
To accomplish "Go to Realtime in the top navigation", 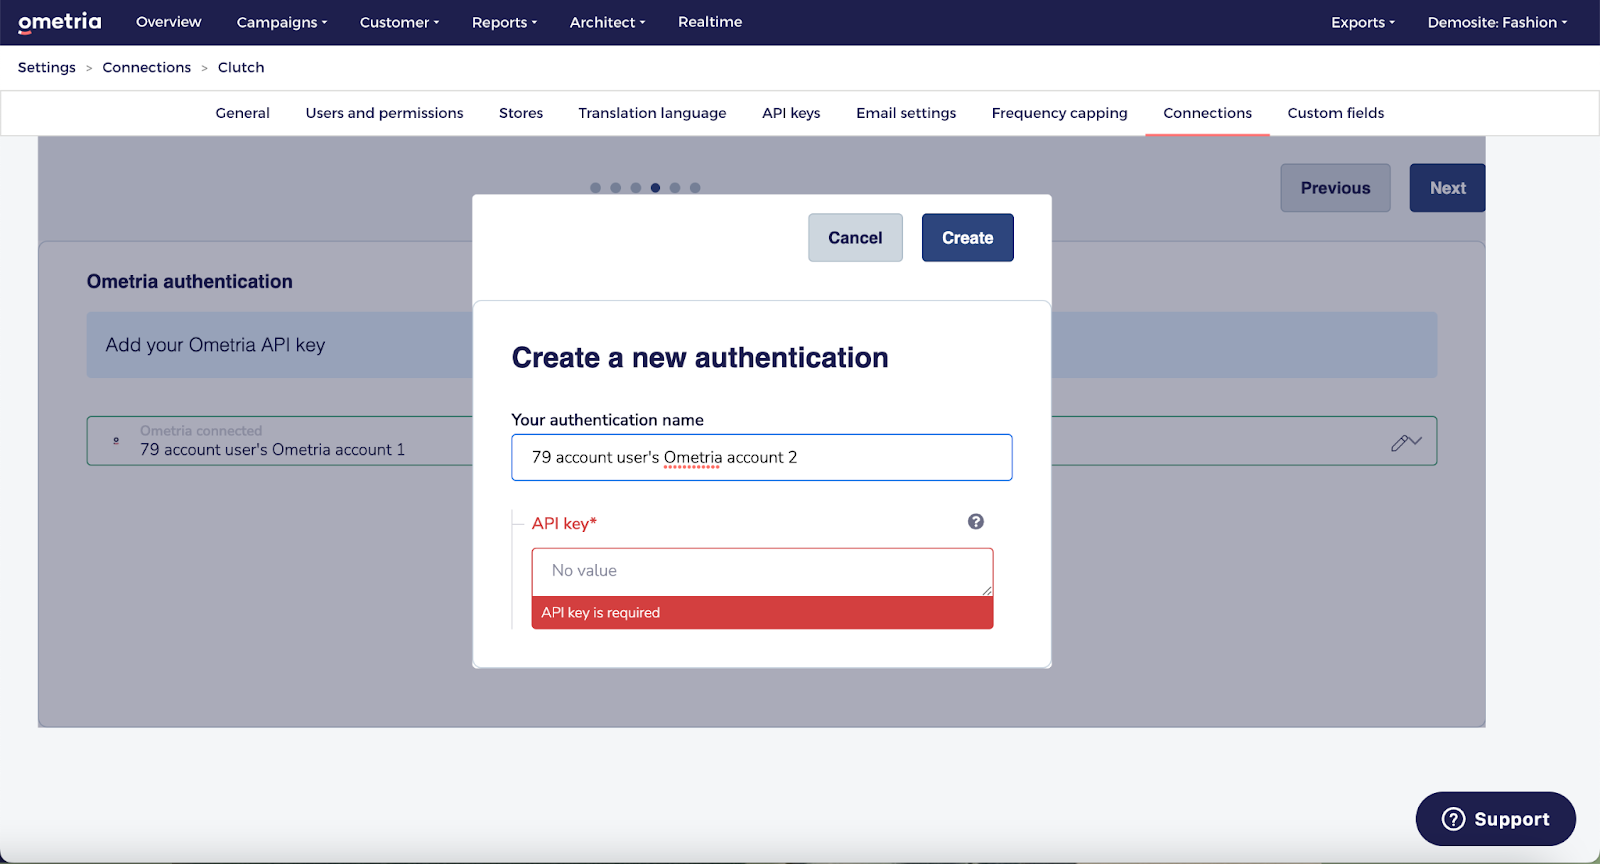I will (710, 22).
